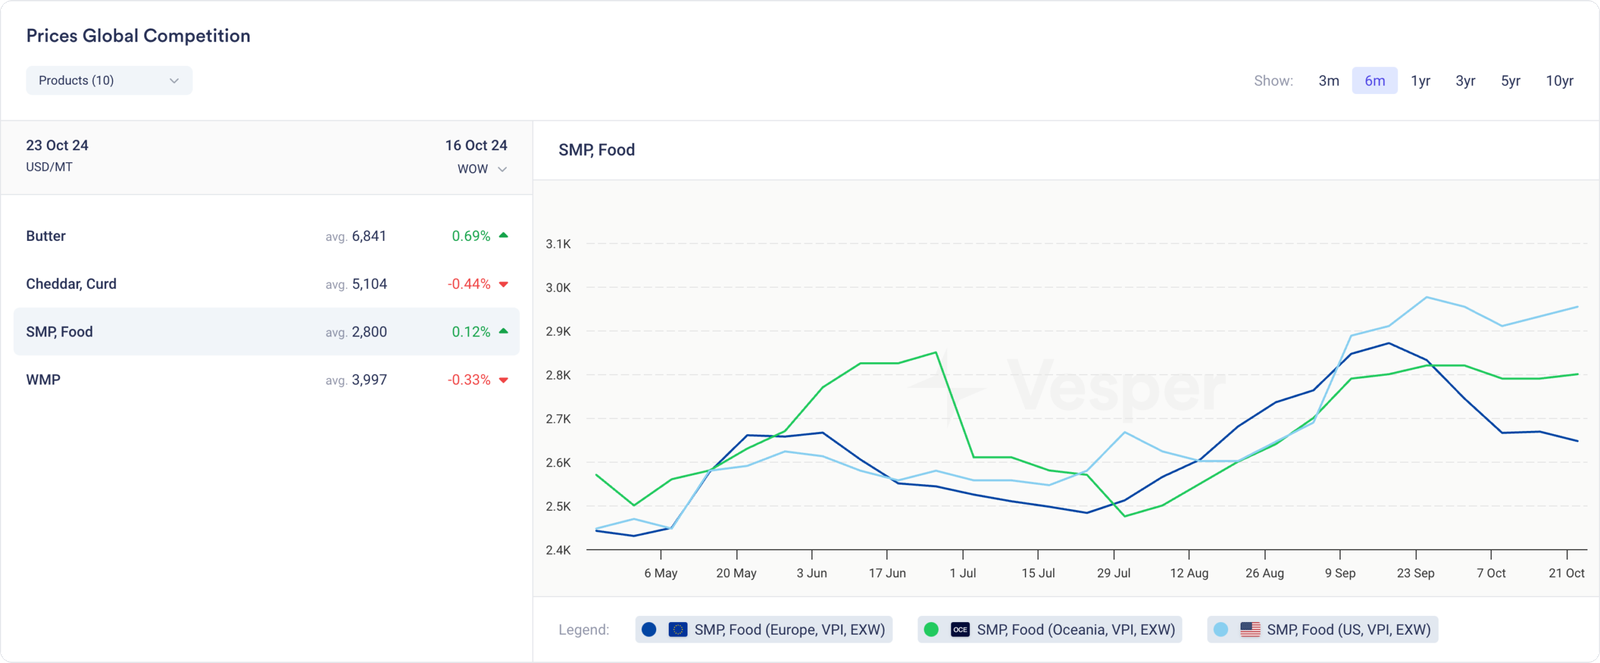
Task: Select the Butter product row
Action: point(266,236)
